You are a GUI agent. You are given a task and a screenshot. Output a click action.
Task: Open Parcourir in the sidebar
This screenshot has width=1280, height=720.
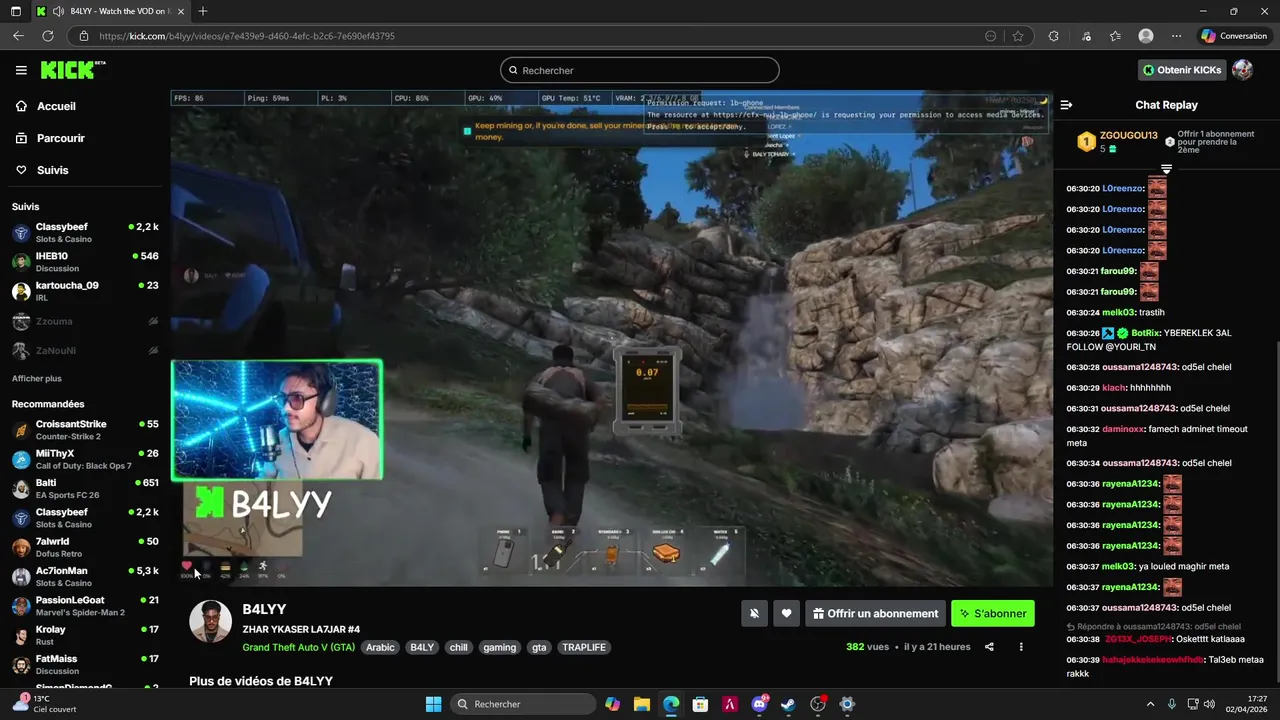[60, 138]
